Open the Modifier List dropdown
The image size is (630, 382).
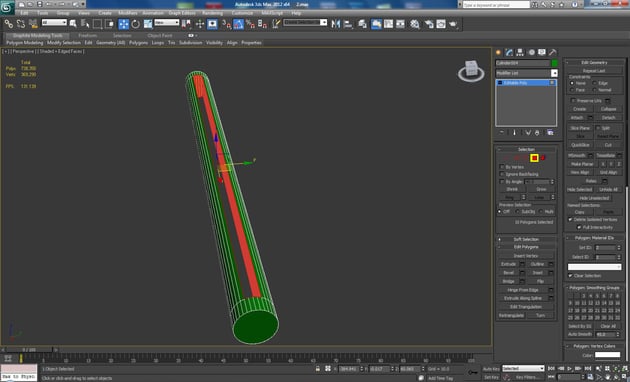[527, 73]
